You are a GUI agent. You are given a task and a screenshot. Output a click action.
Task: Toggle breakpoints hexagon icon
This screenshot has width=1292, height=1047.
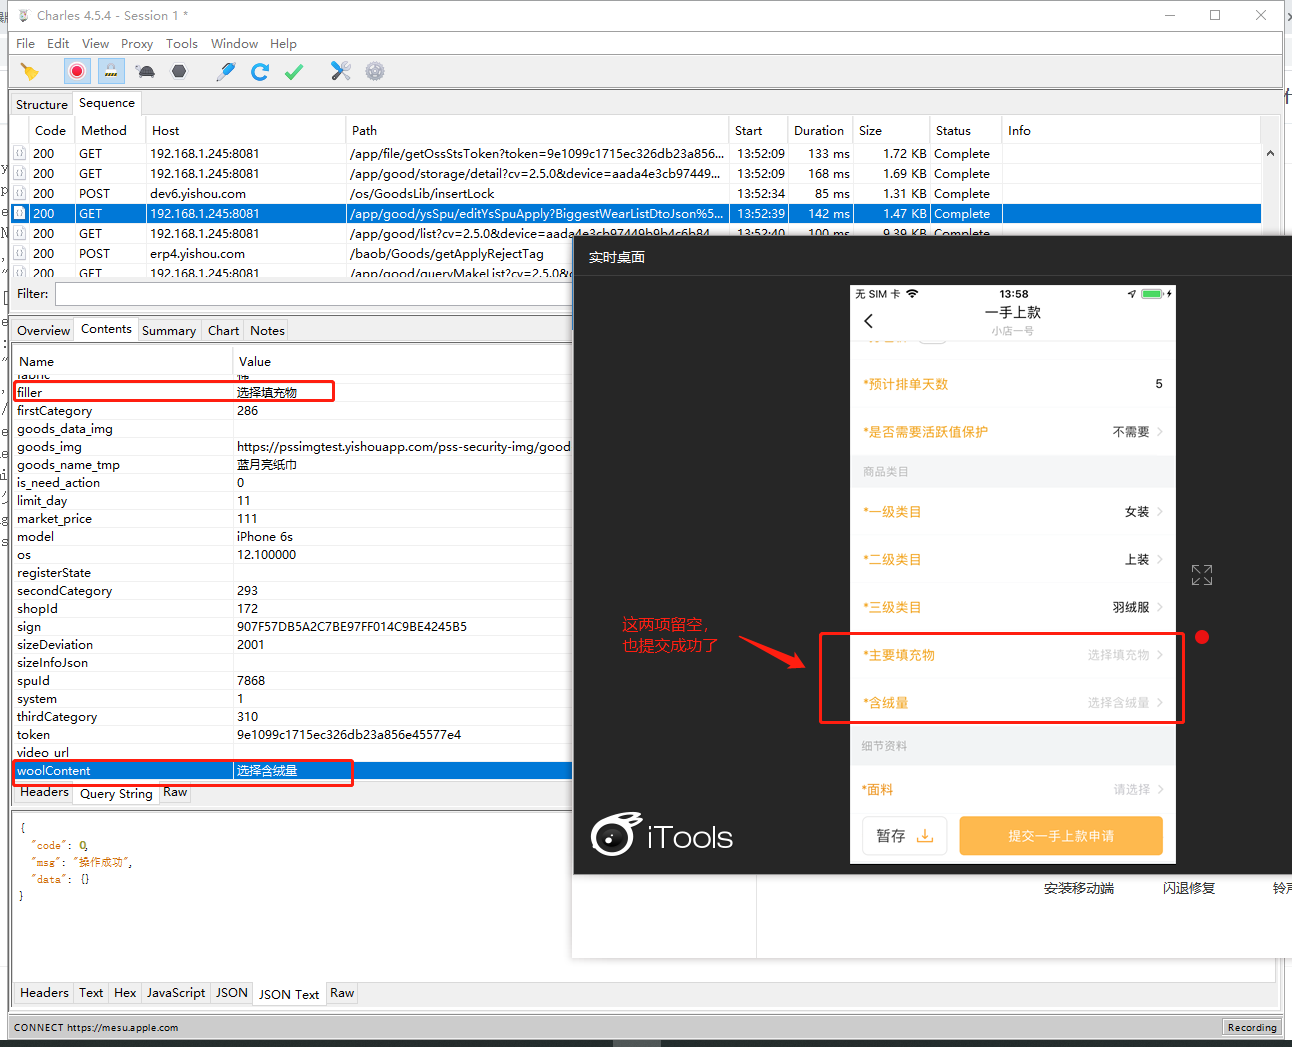click(x=179, y=71)
